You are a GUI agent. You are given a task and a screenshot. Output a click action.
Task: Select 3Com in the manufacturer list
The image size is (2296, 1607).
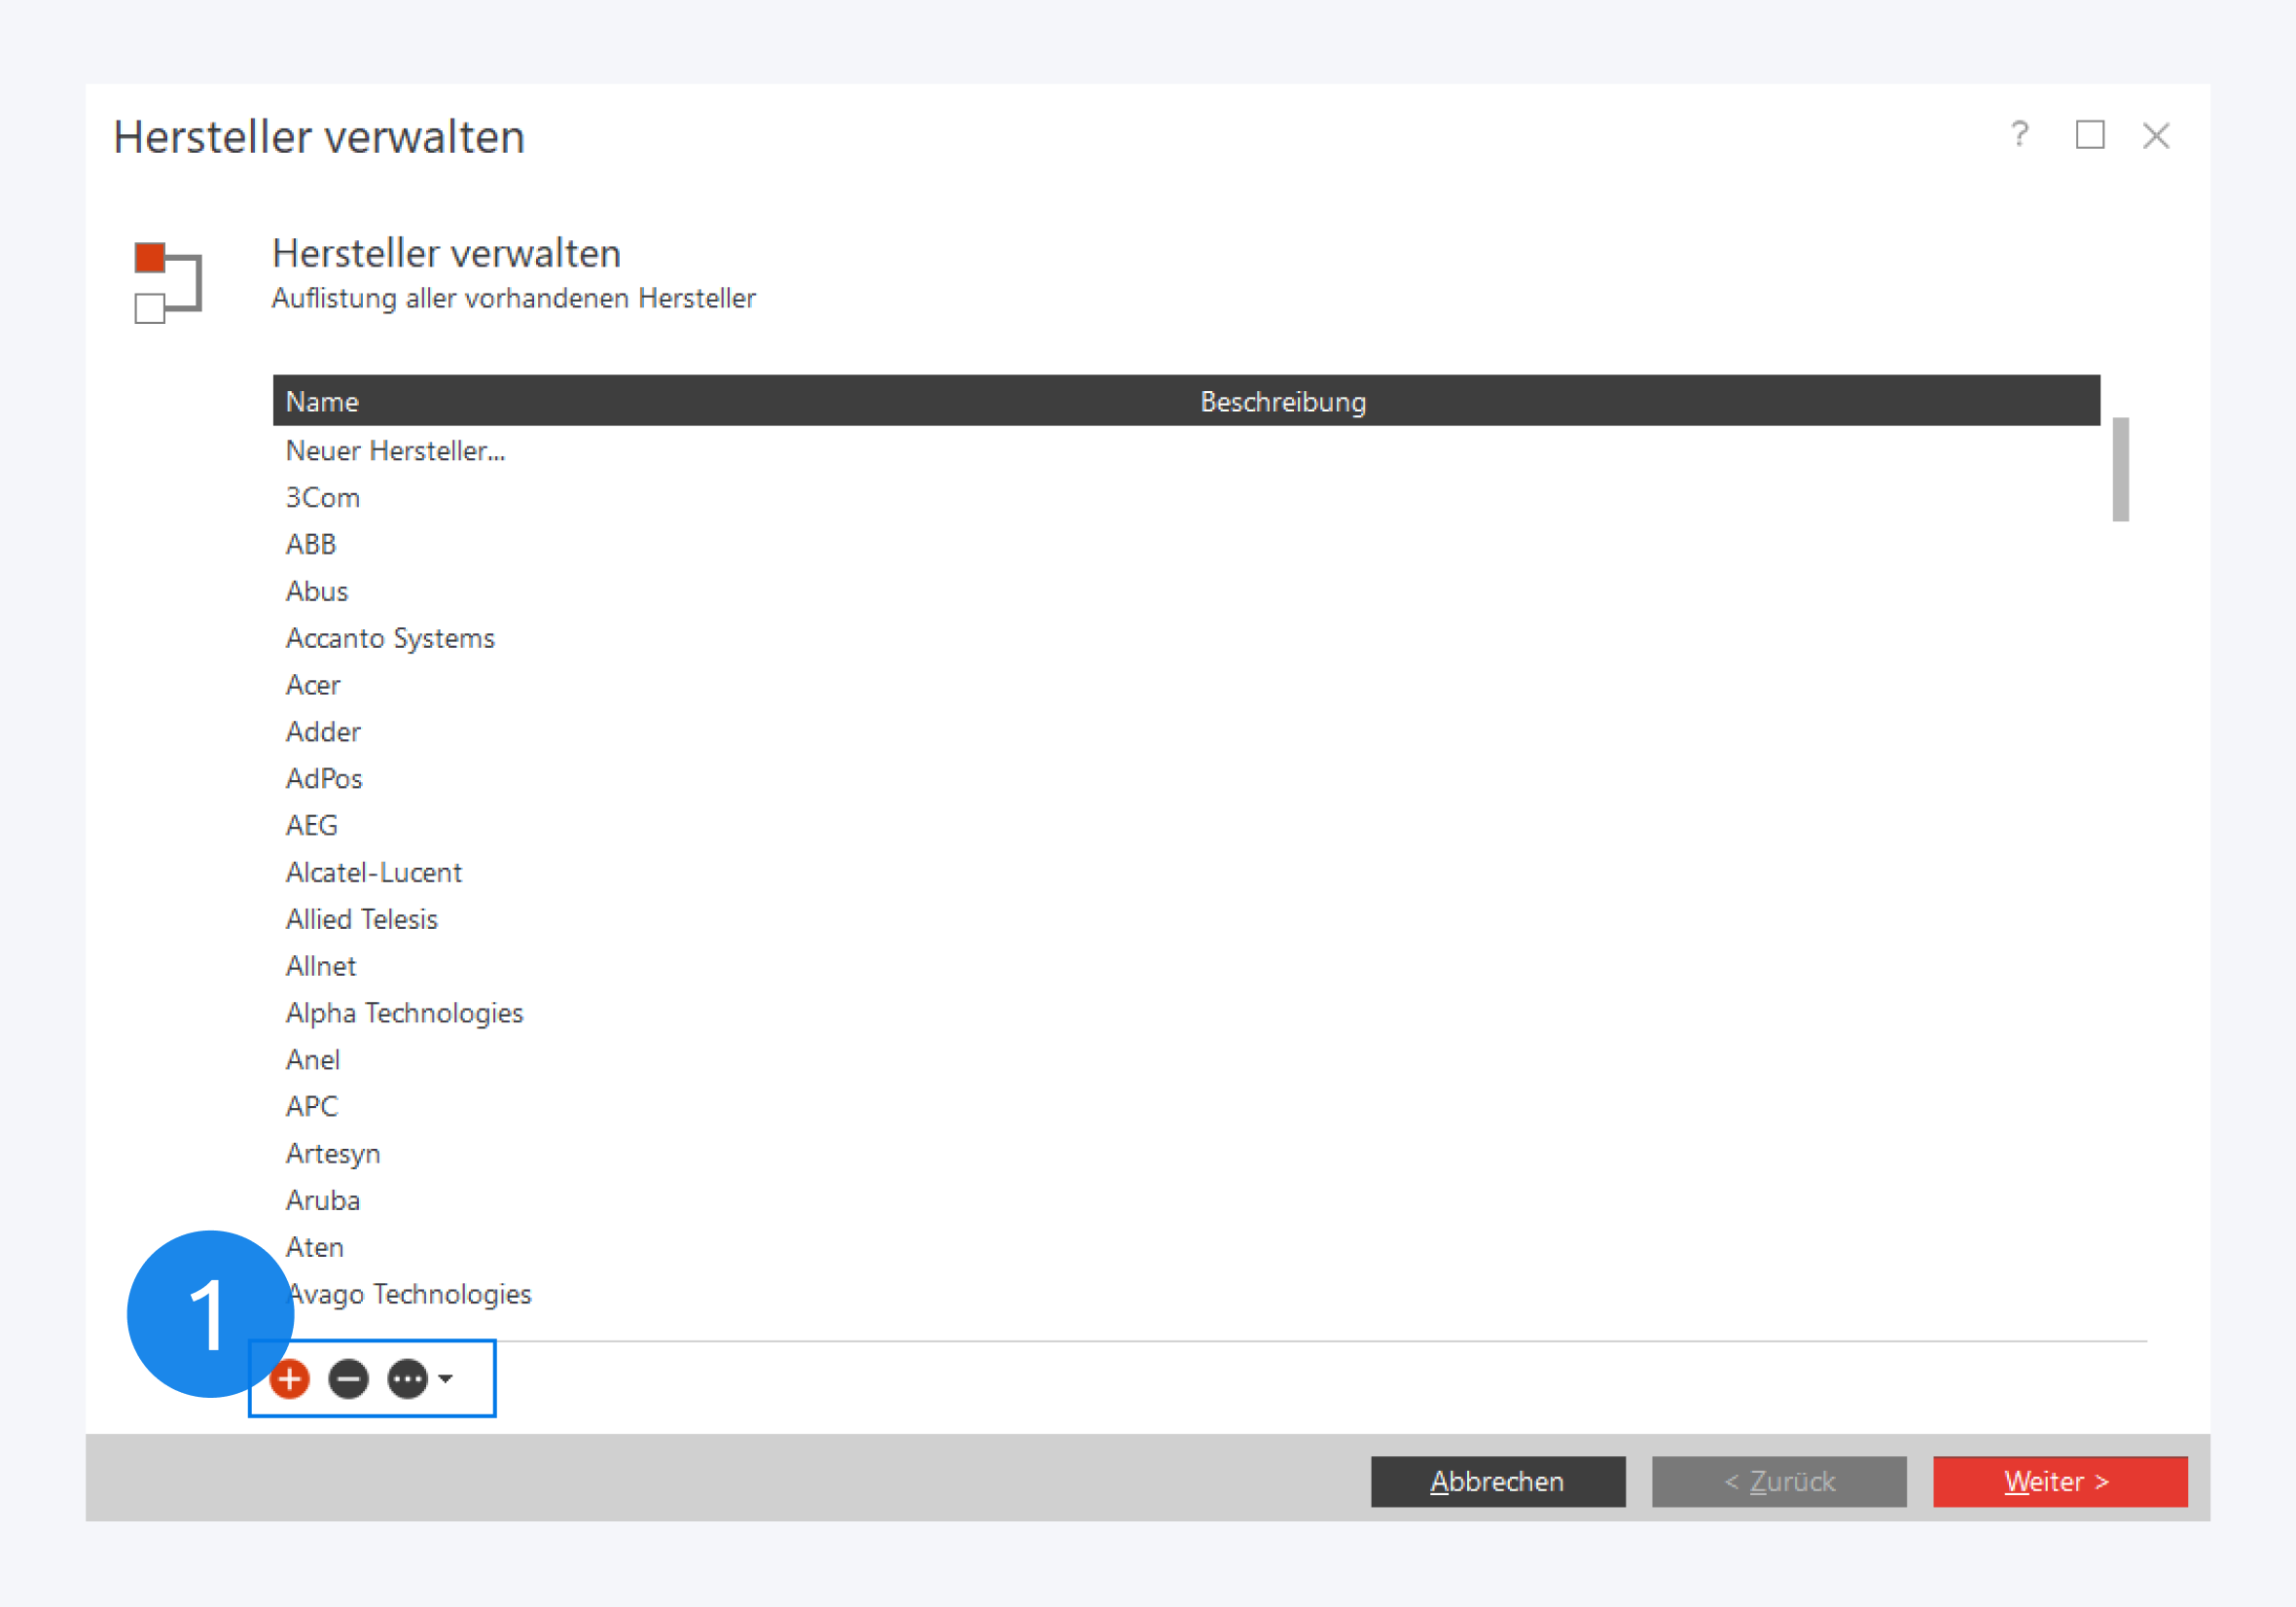[322, 498]
